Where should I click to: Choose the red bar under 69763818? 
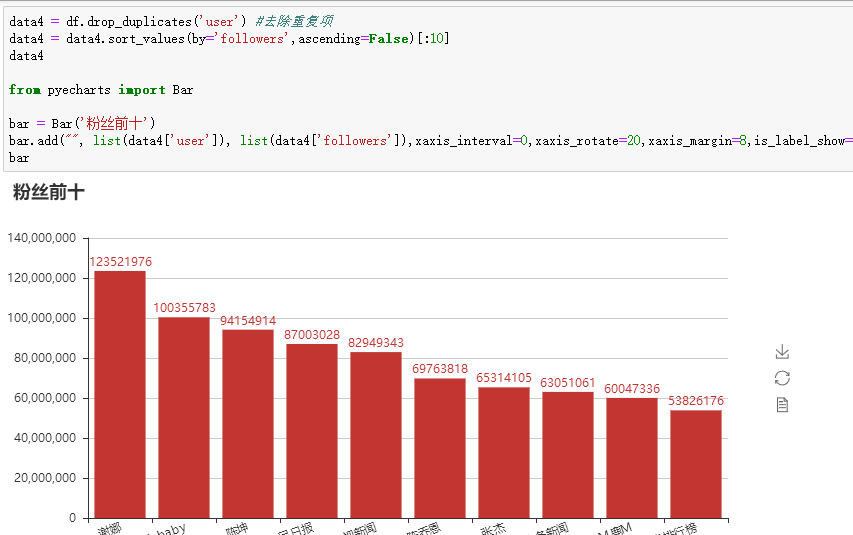point(440,448)
